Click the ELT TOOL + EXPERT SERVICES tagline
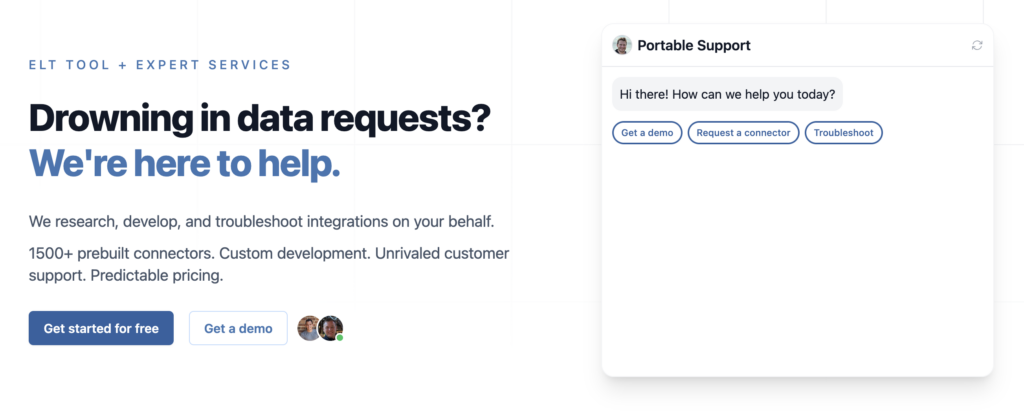 160,65
